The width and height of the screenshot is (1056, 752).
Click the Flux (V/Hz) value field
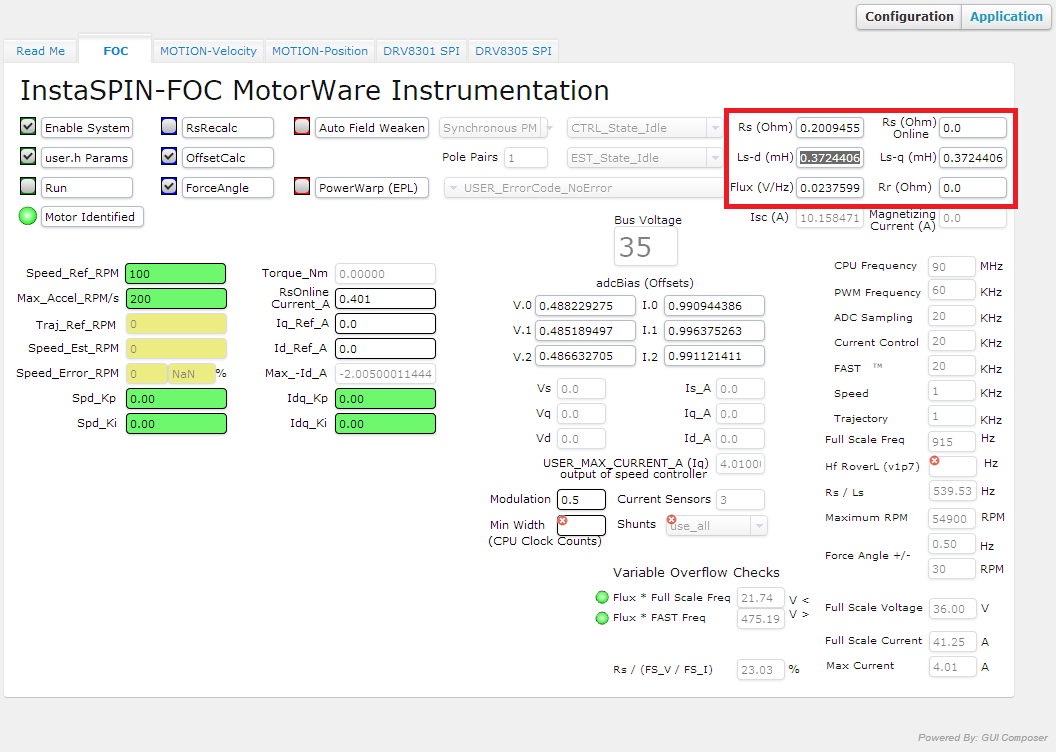(830, 188)
